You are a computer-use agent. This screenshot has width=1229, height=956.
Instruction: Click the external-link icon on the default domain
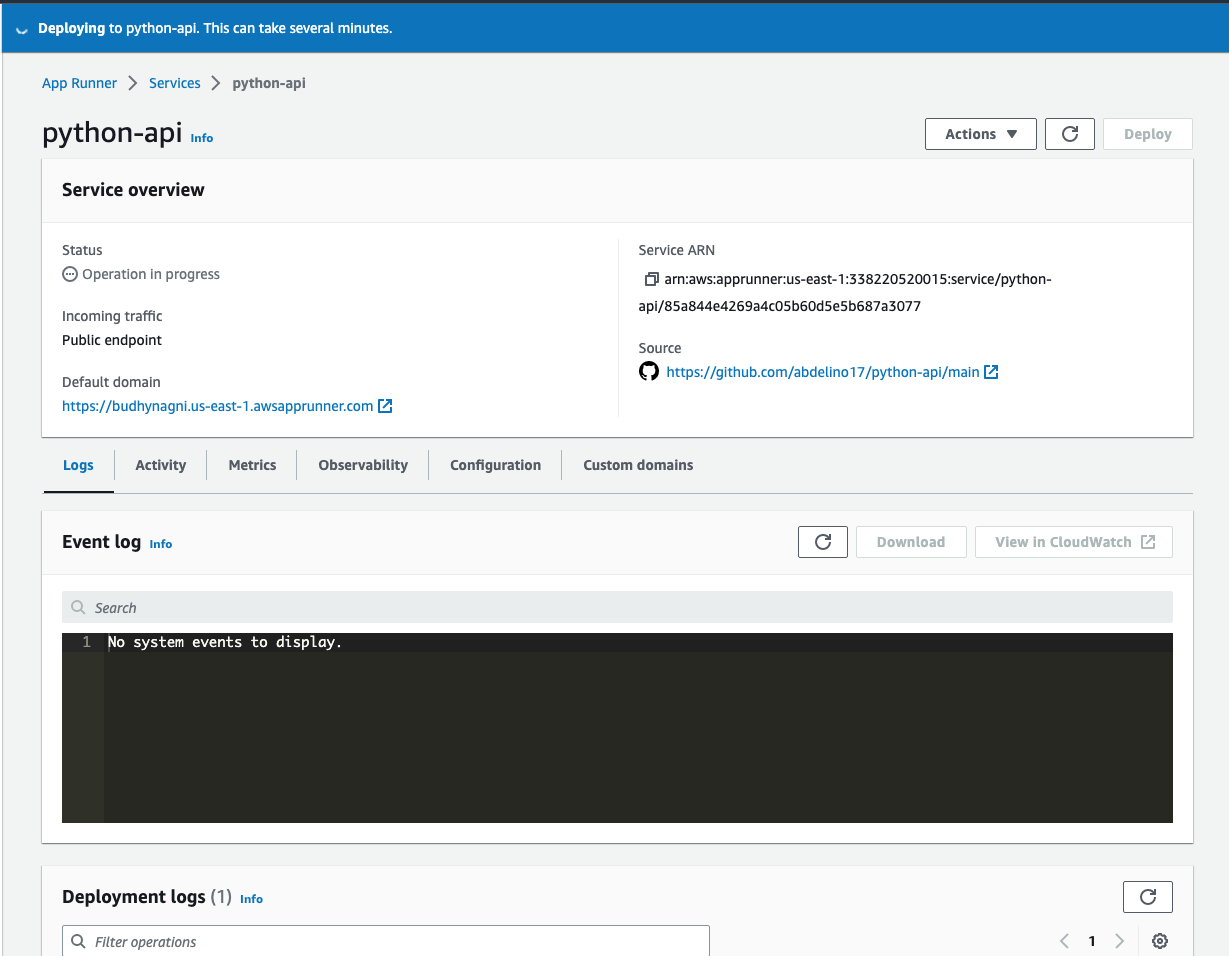click(x=385, y=405)
